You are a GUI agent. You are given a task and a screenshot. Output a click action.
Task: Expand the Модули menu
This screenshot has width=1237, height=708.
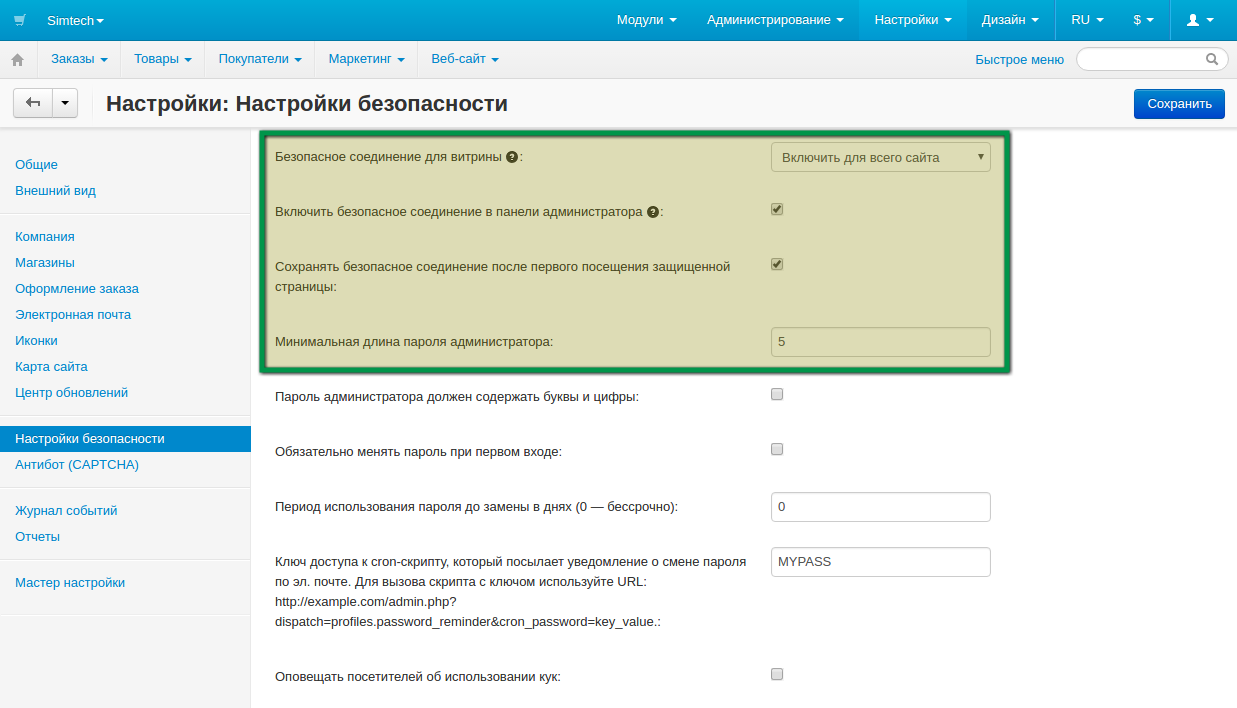[x=646, y=20]
